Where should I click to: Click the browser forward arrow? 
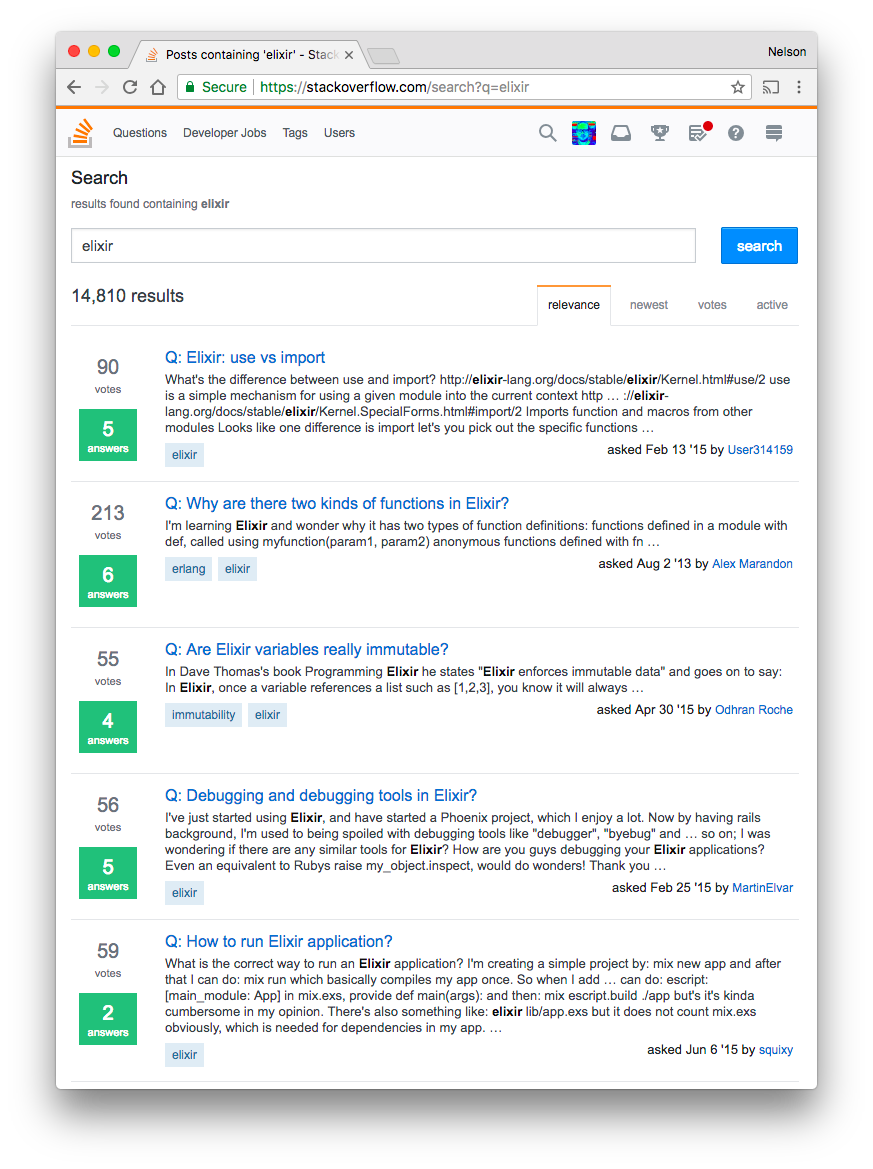coord(102,87)
